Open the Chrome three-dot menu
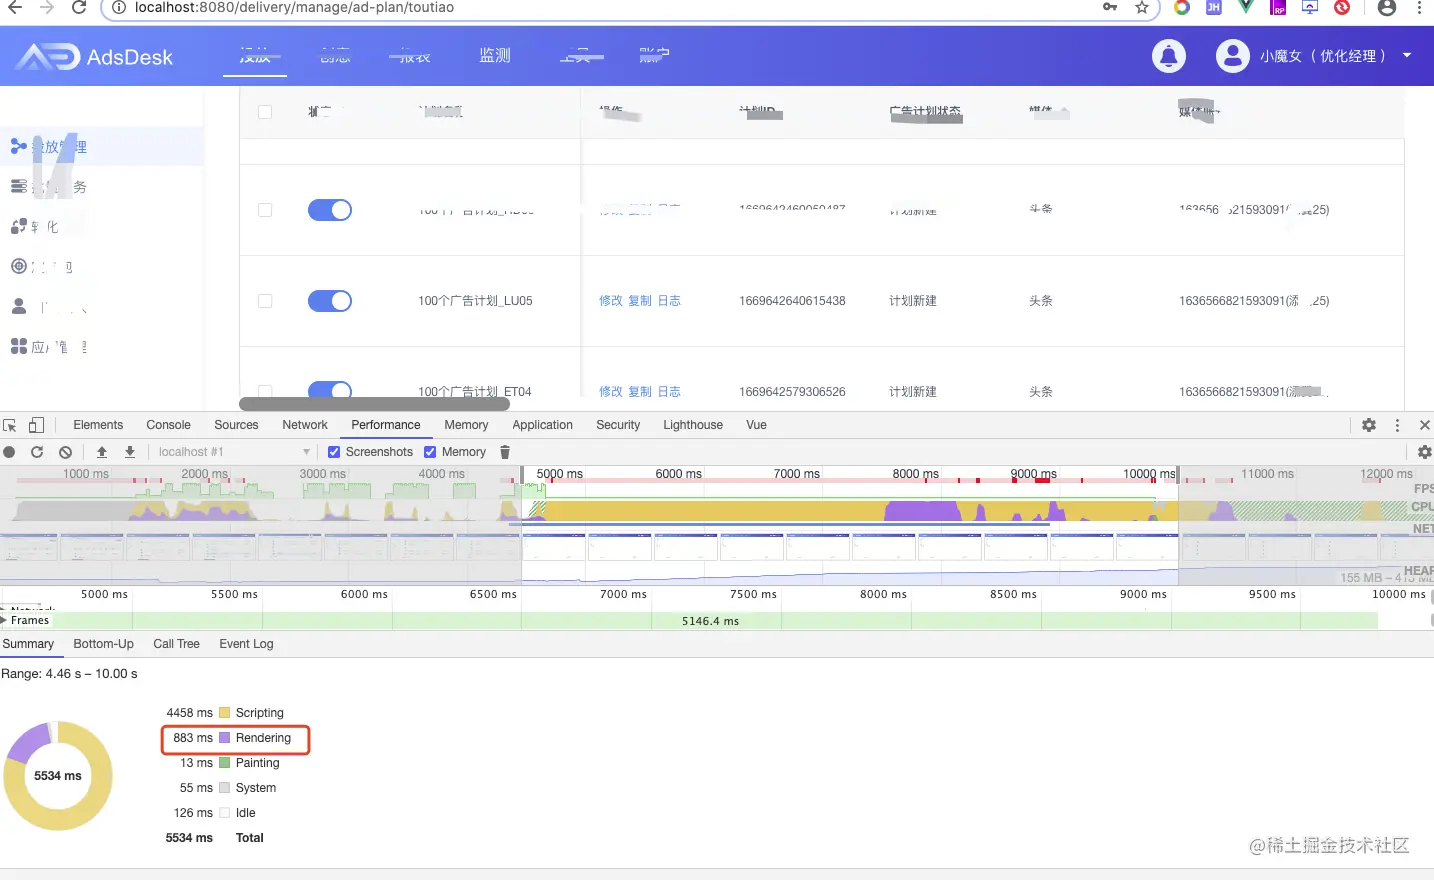The height and width of the screenshot is (880, 1434). pos(1419,7)
